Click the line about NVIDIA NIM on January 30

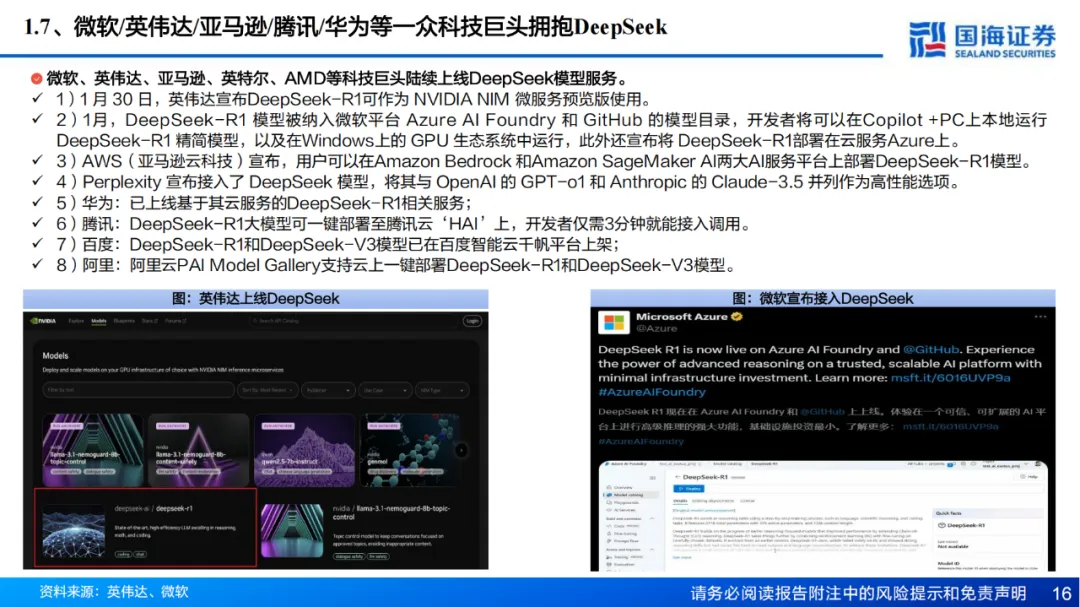coord(354,99)
